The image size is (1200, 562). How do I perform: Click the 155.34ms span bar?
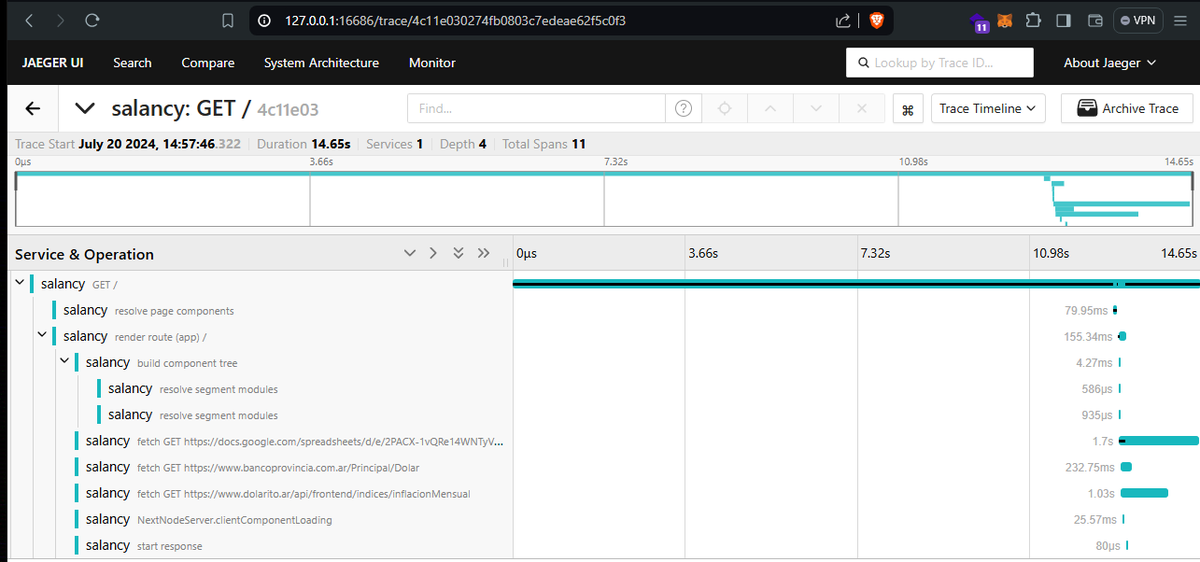[1122, 336]
